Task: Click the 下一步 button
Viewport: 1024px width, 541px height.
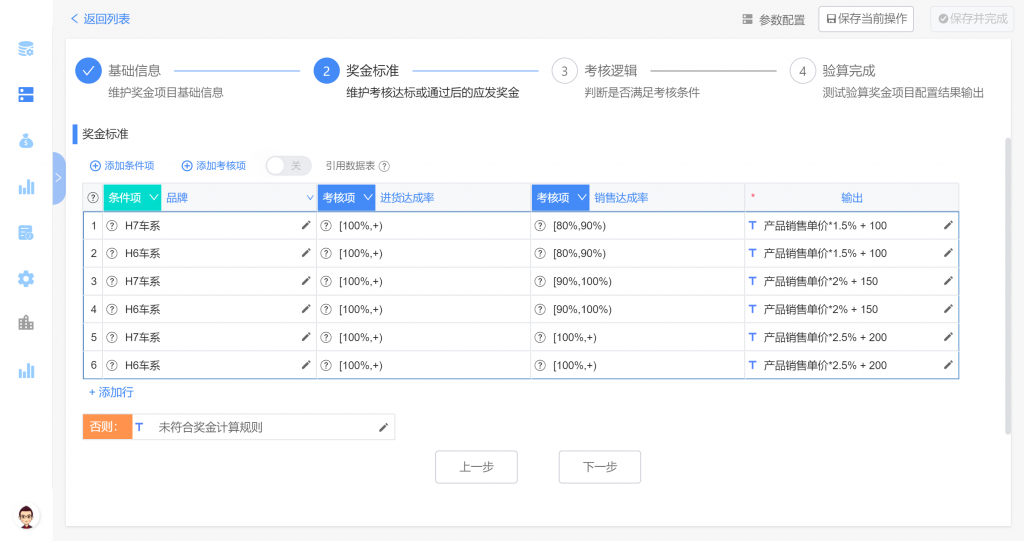Action: click(599, 467)
